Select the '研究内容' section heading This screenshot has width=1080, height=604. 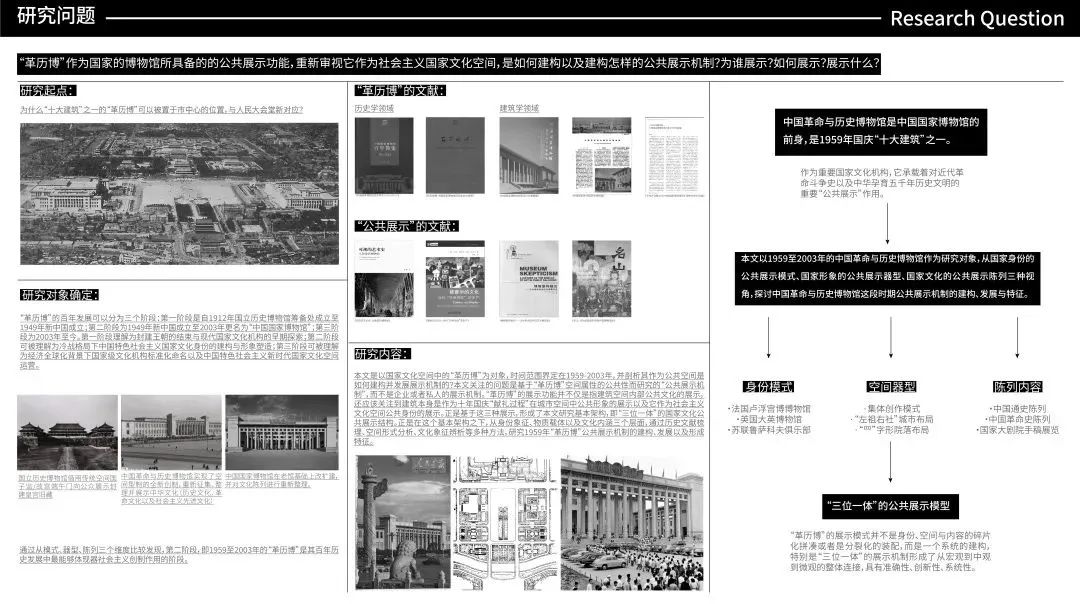click(382, 354)
